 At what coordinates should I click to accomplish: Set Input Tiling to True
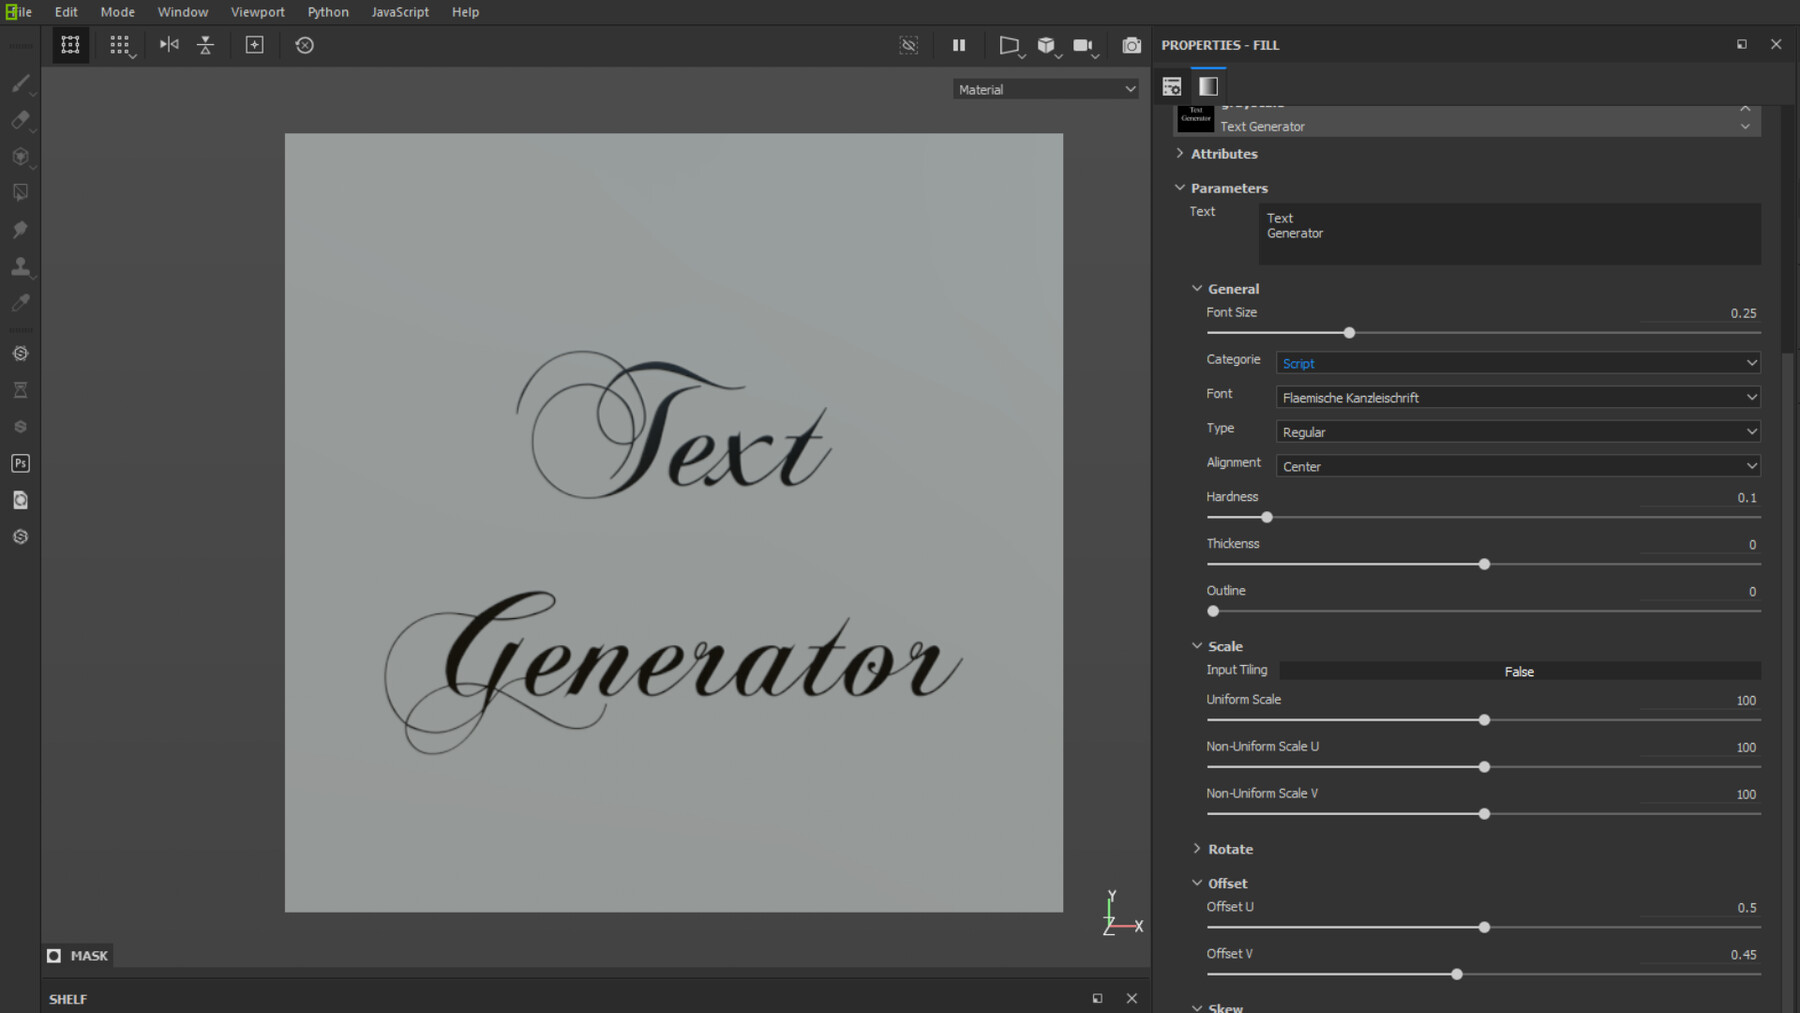(x=1519, y=671)
